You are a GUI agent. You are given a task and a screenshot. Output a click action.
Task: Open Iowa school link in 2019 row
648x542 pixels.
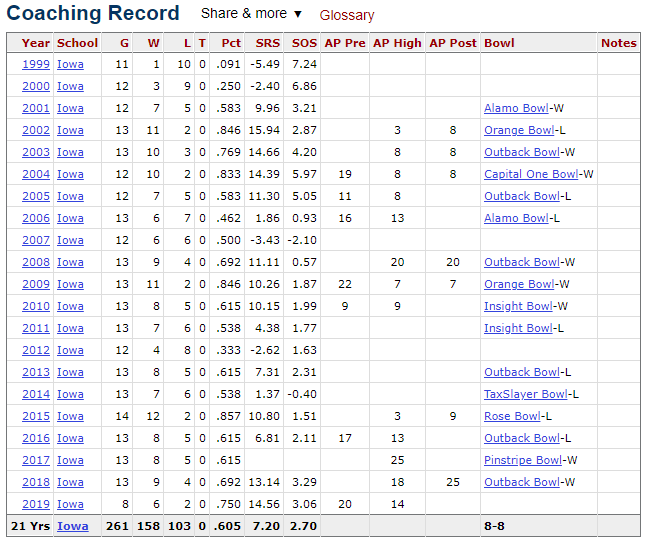pyautogui.click(x=70, y=504)
